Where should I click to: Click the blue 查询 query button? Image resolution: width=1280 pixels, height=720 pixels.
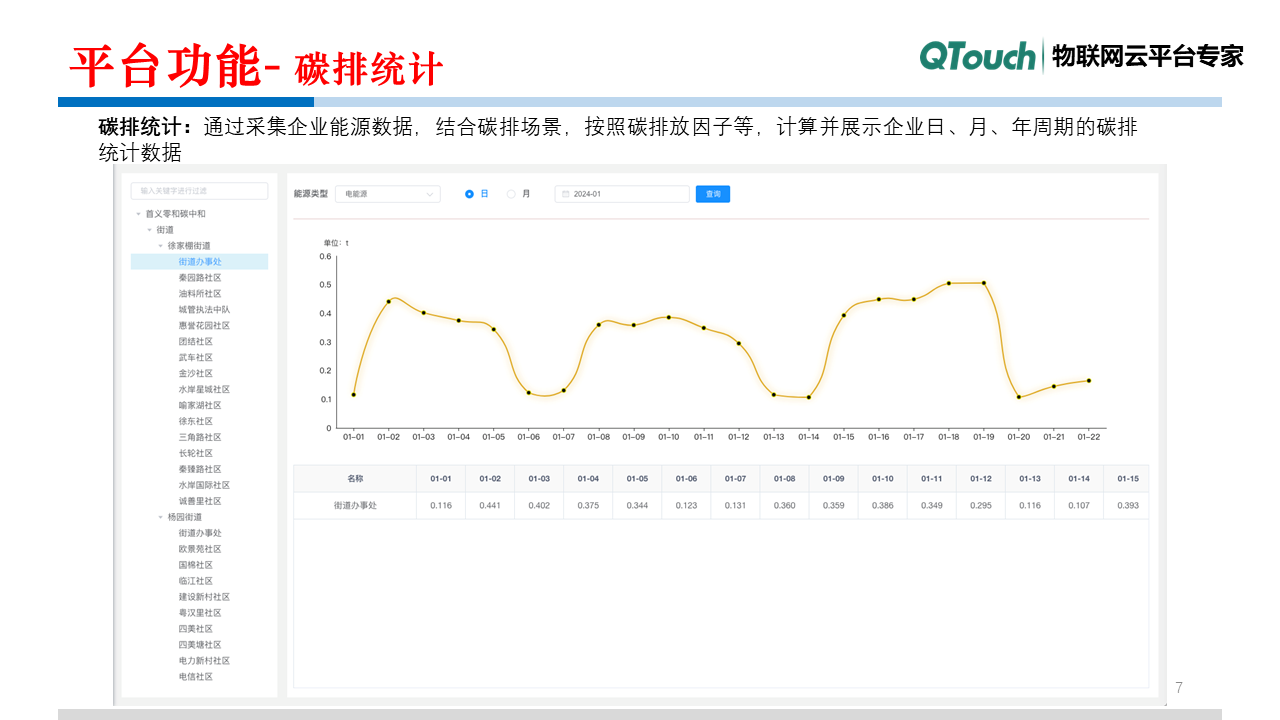point(712,193)
